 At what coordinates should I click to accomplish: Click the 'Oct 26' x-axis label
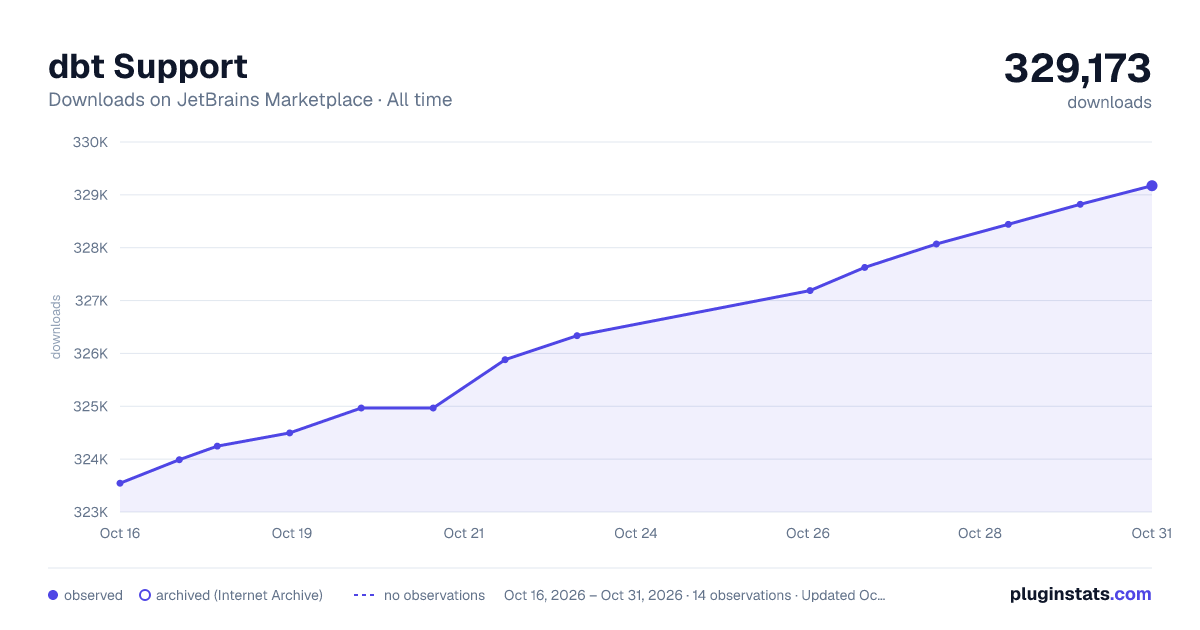click(808, 533)
